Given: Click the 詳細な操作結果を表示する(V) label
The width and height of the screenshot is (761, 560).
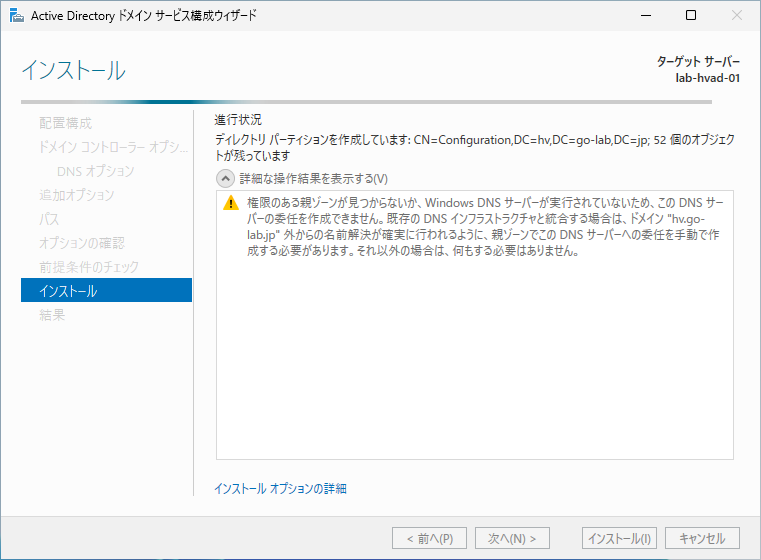Looking at the screenshot, I should pyautogui.click(x=314, y=179).
